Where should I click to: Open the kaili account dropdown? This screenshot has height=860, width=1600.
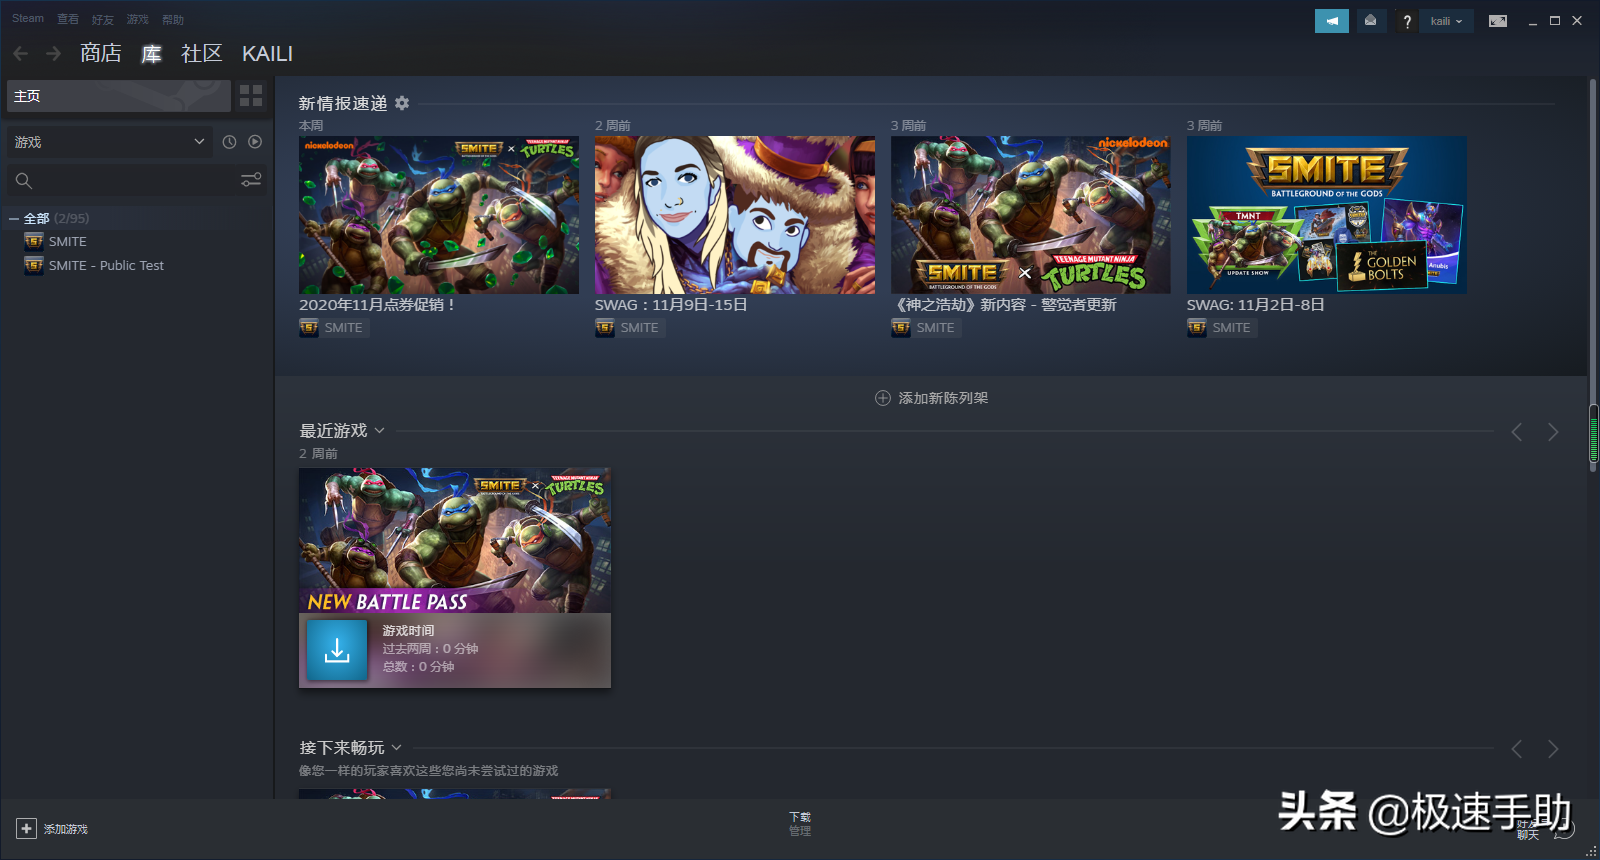(x=1446, y=21)
